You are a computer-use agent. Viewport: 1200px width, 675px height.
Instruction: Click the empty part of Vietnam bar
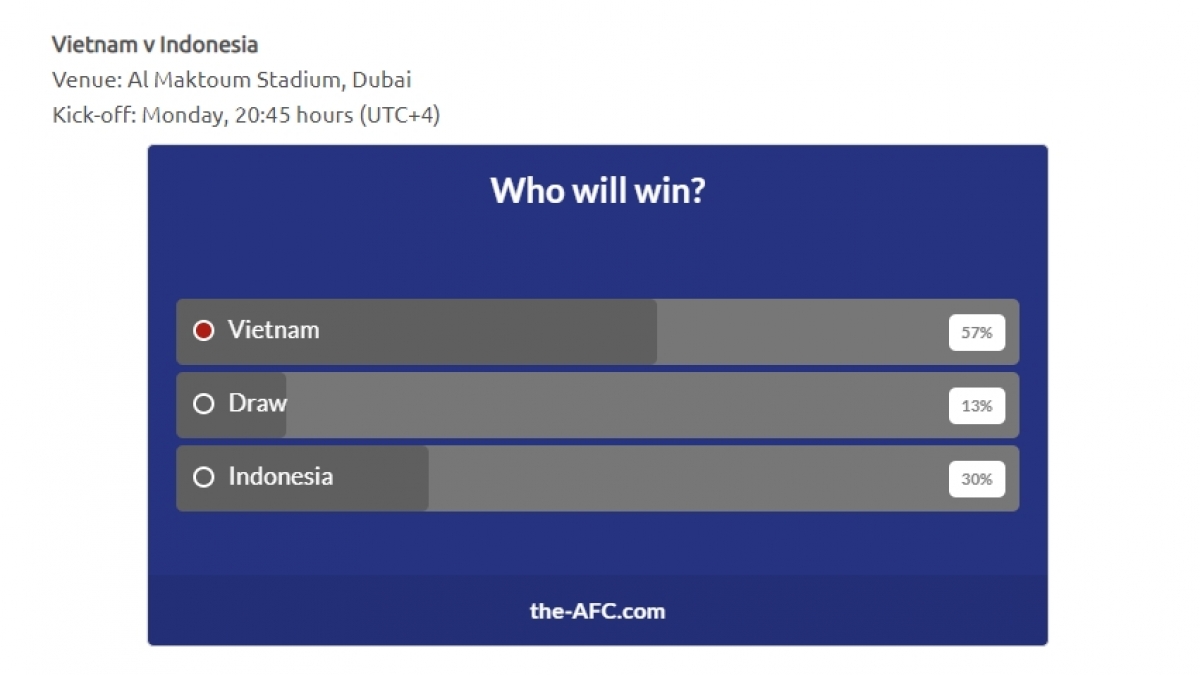point(800,332)
